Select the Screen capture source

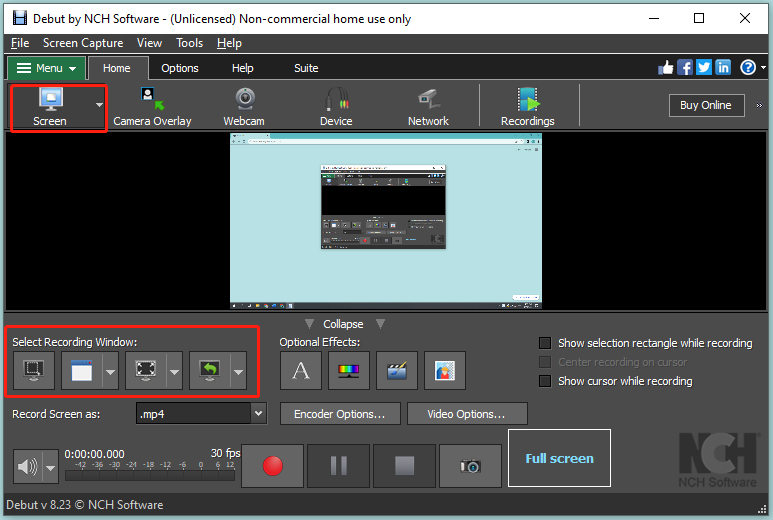[50, 107]
